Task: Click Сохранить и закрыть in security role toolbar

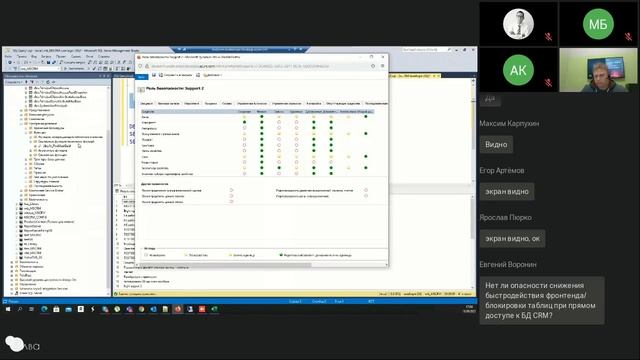Action: click(x=176, y=75)
